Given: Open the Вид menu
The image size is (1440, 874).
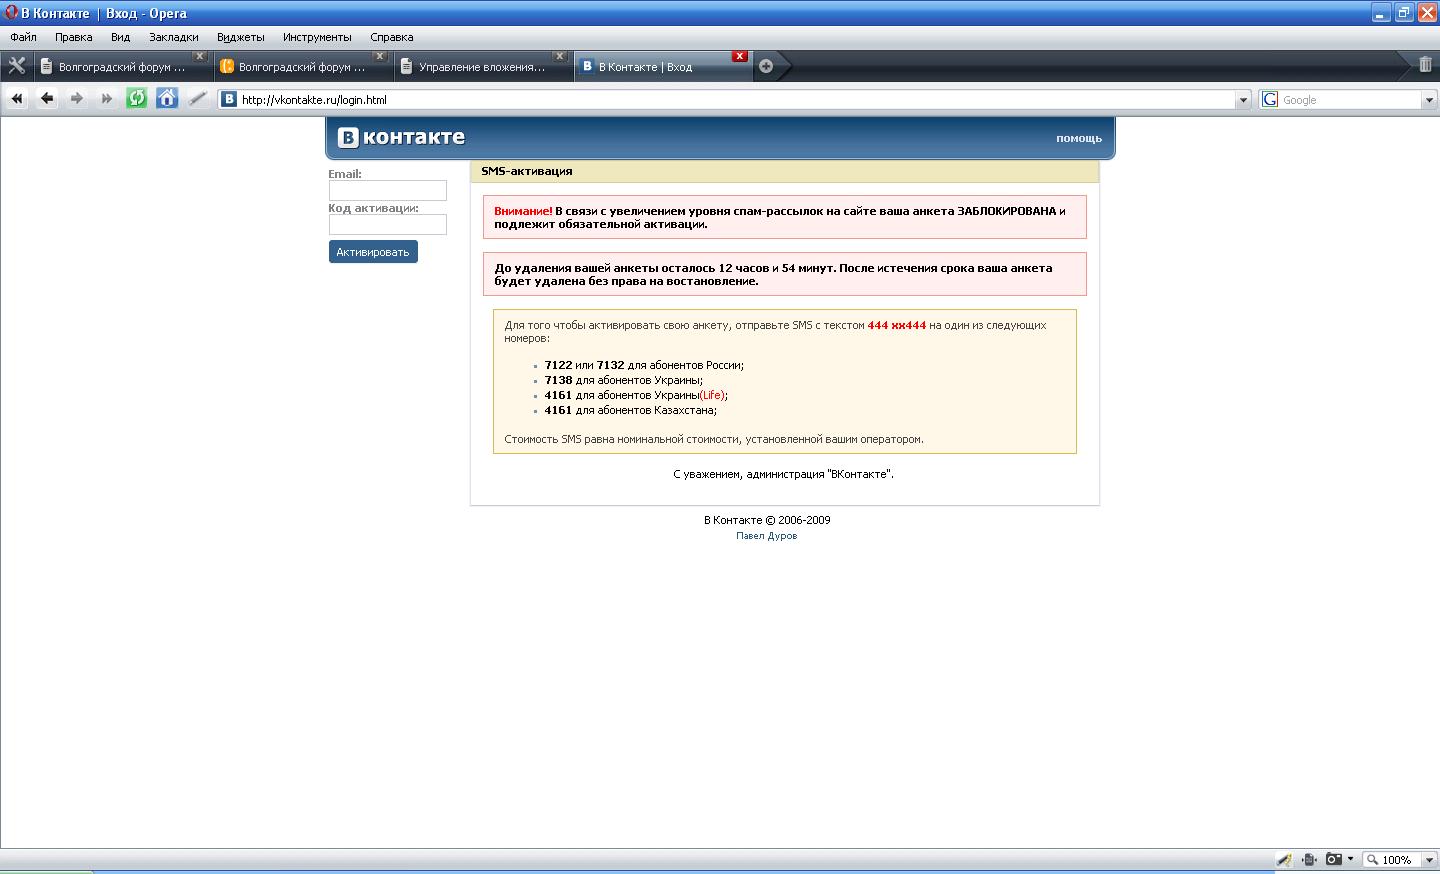Looking at the screenshot, I should [120, 37].
